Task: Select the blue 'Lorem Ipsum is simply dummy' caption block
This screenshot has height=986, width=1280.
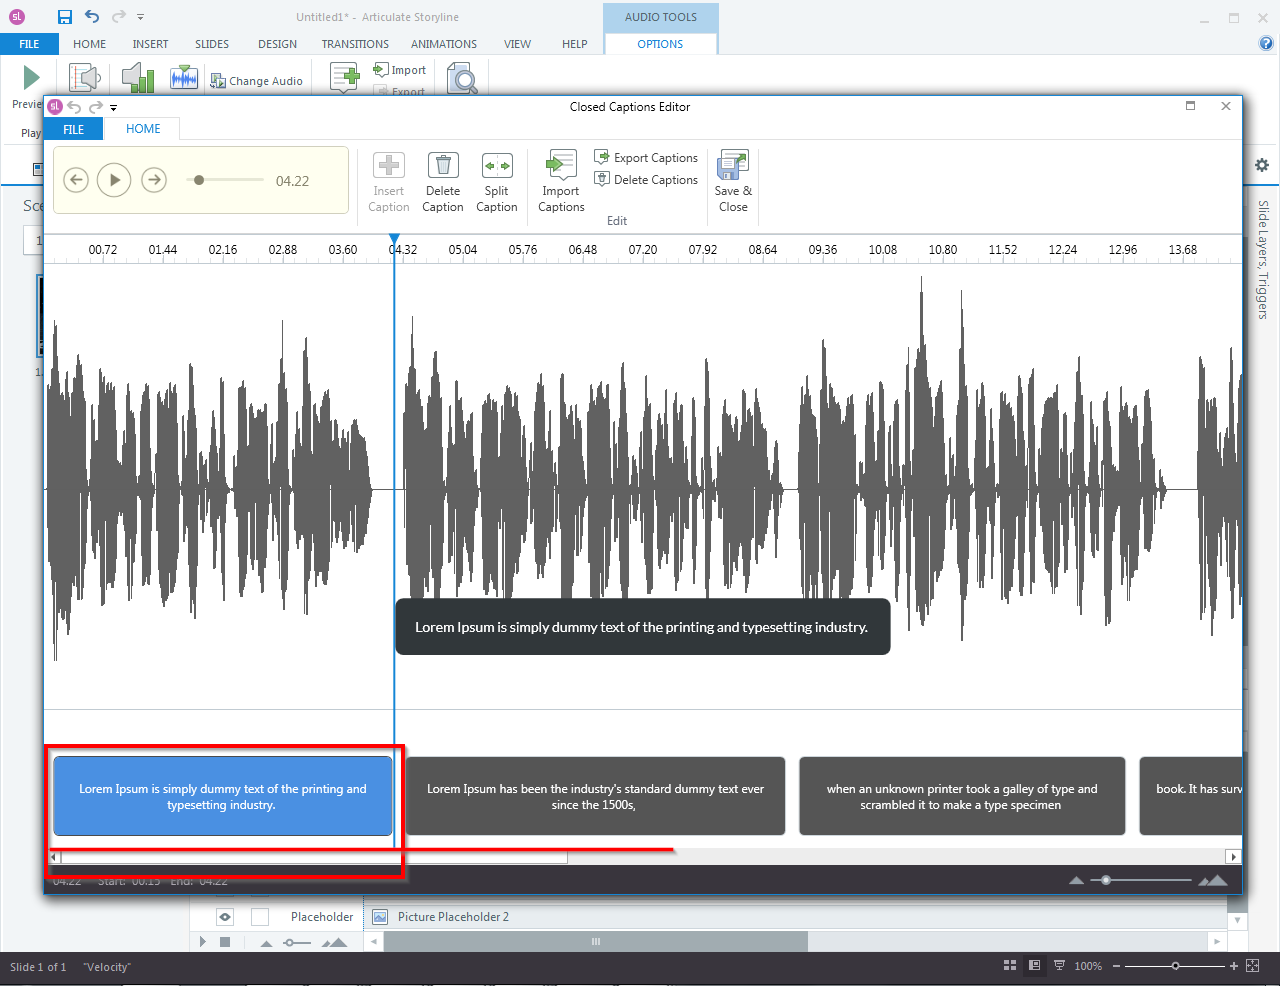Action: [223, 796]
